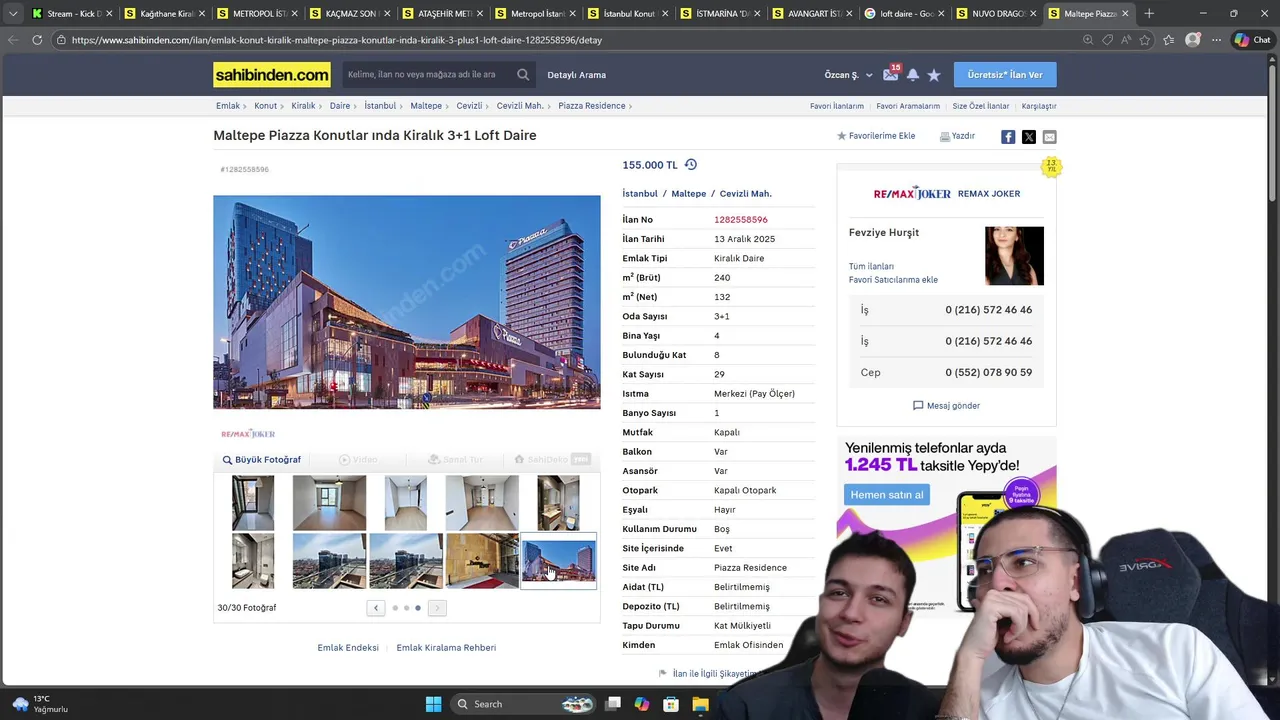This screenshot has width=1280, height=720.
Task: Click the browser zoom magnifier icon
Action: coord(1088,40)
